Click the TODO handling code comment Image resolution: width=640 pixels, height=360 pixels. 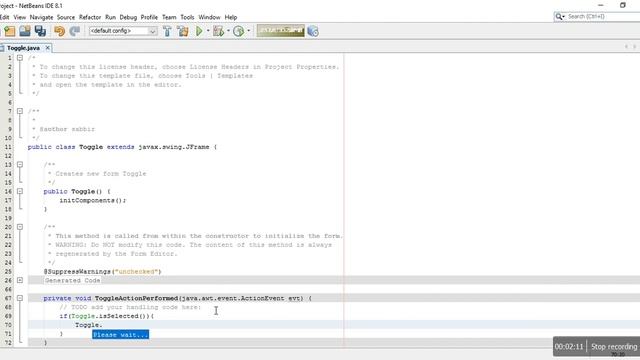[x=130, y=307]
